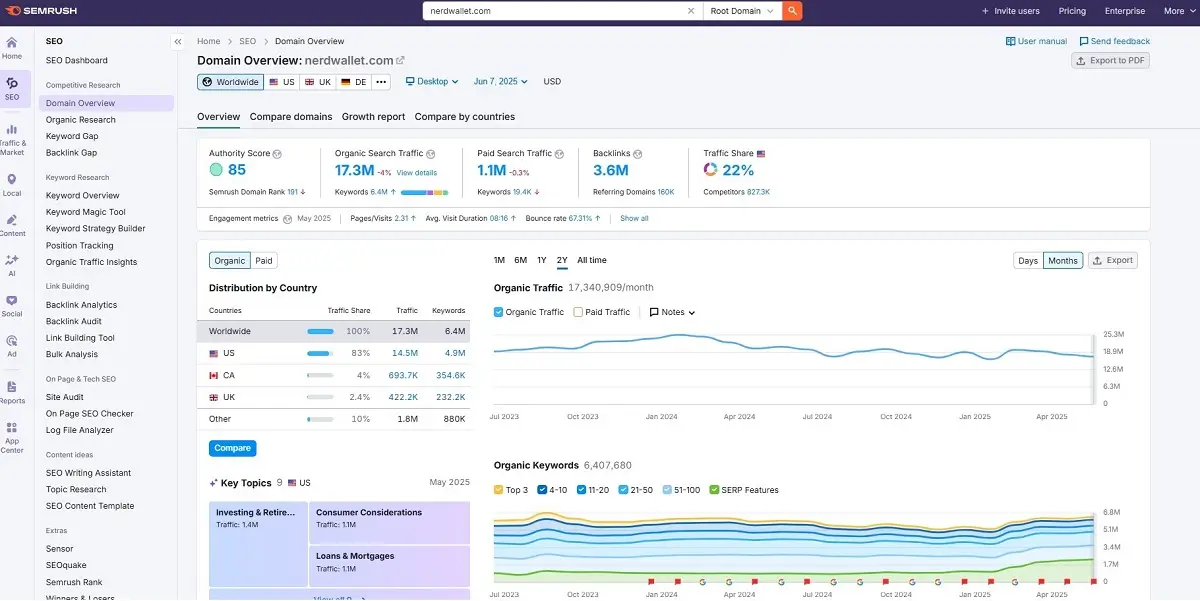Click the Authority Score info icon

[x=277, y=154]
